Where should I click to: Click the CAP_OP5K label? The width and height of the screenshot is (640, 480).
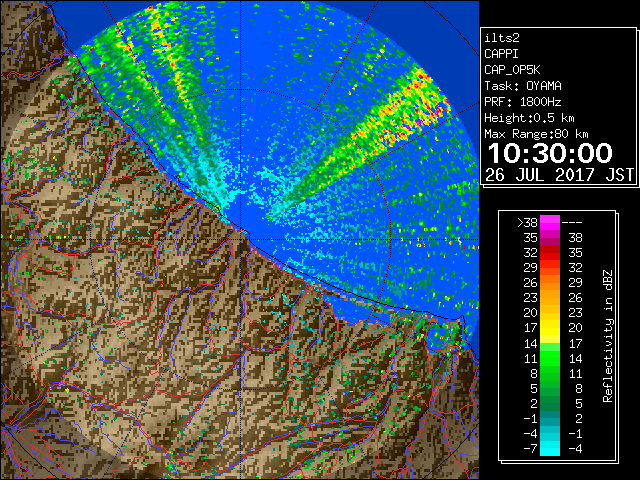tap(512, 70)
